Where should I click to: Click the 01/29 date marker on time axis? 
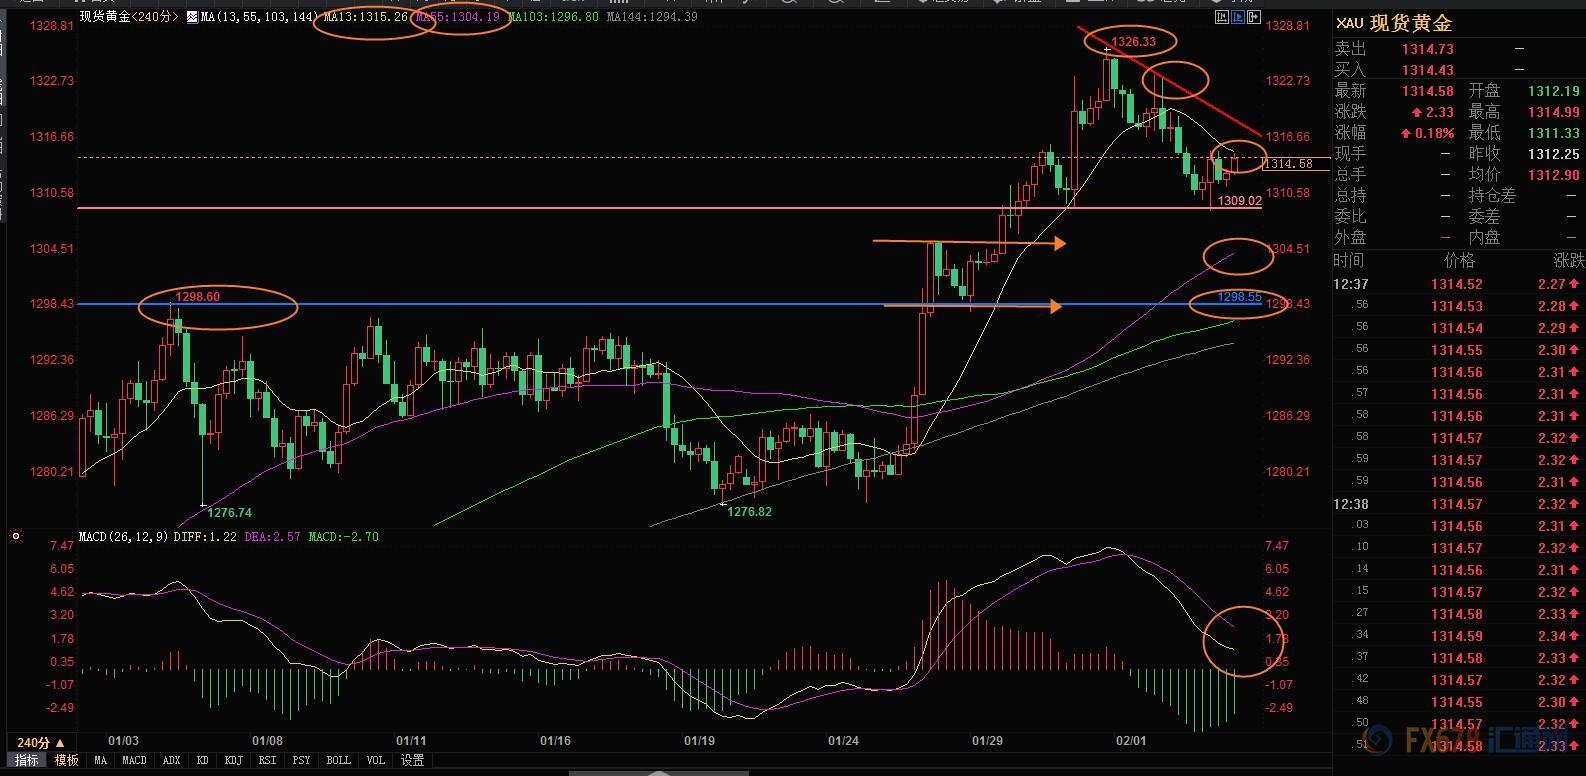point(987,741)
